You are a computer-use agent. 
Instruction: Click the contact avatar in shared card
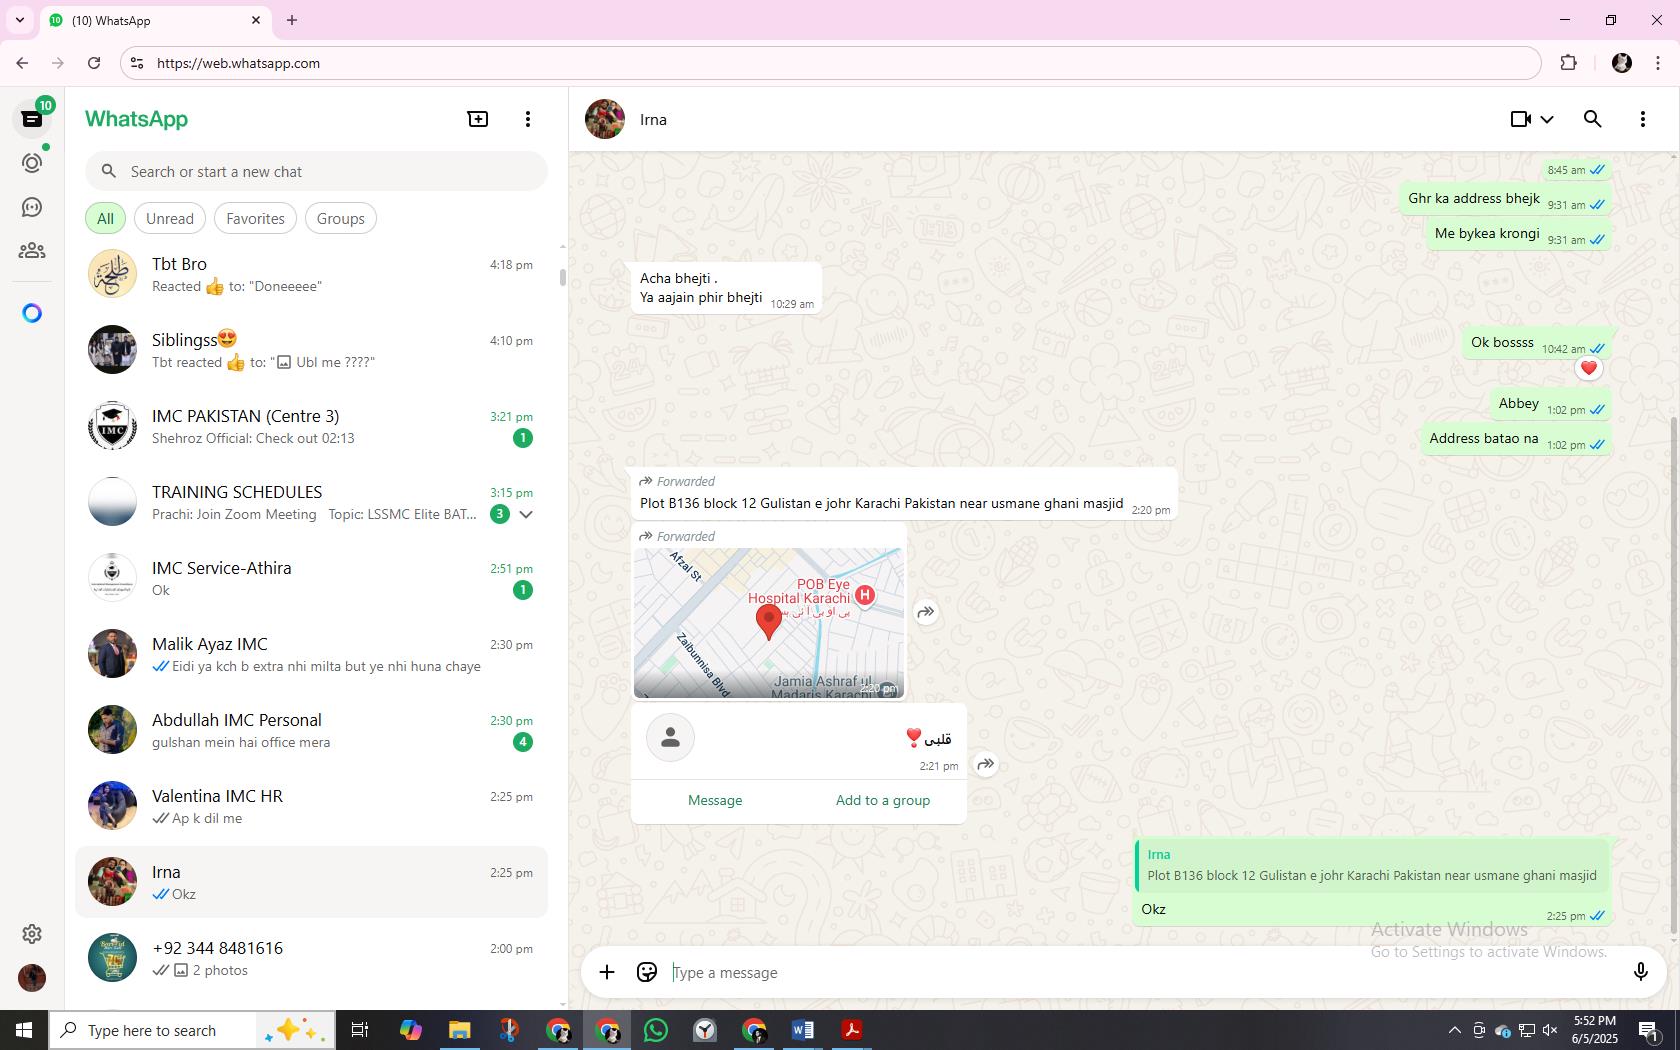point(670,738)
